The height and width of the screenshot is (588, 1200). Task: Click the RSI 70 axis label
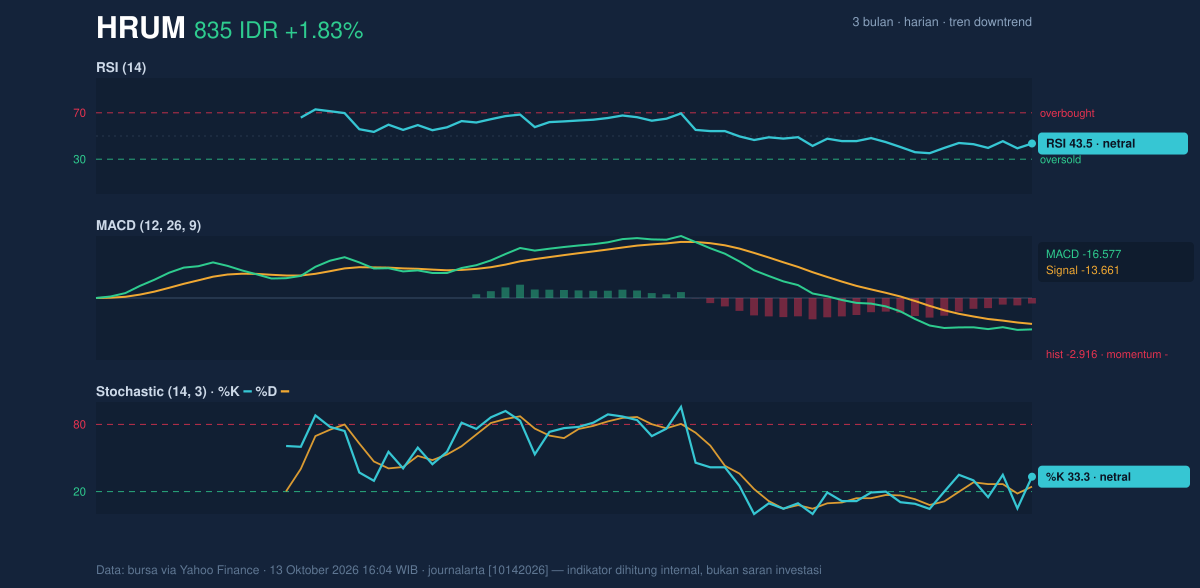coord(79,113)
